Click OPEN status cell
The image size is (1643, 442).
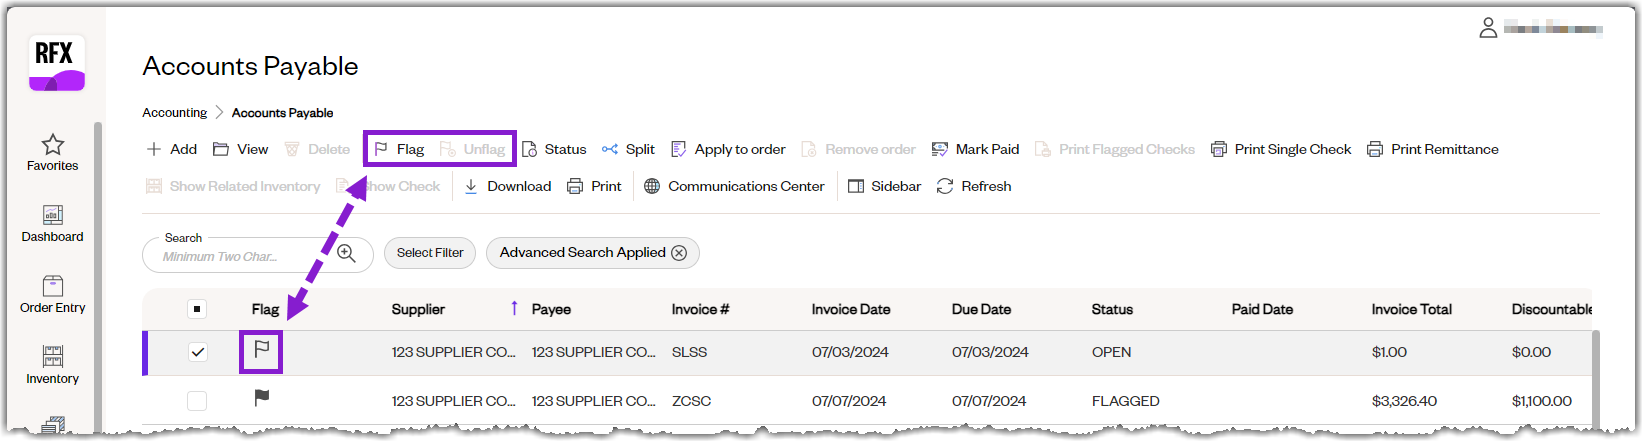(x=1112, y=352)
